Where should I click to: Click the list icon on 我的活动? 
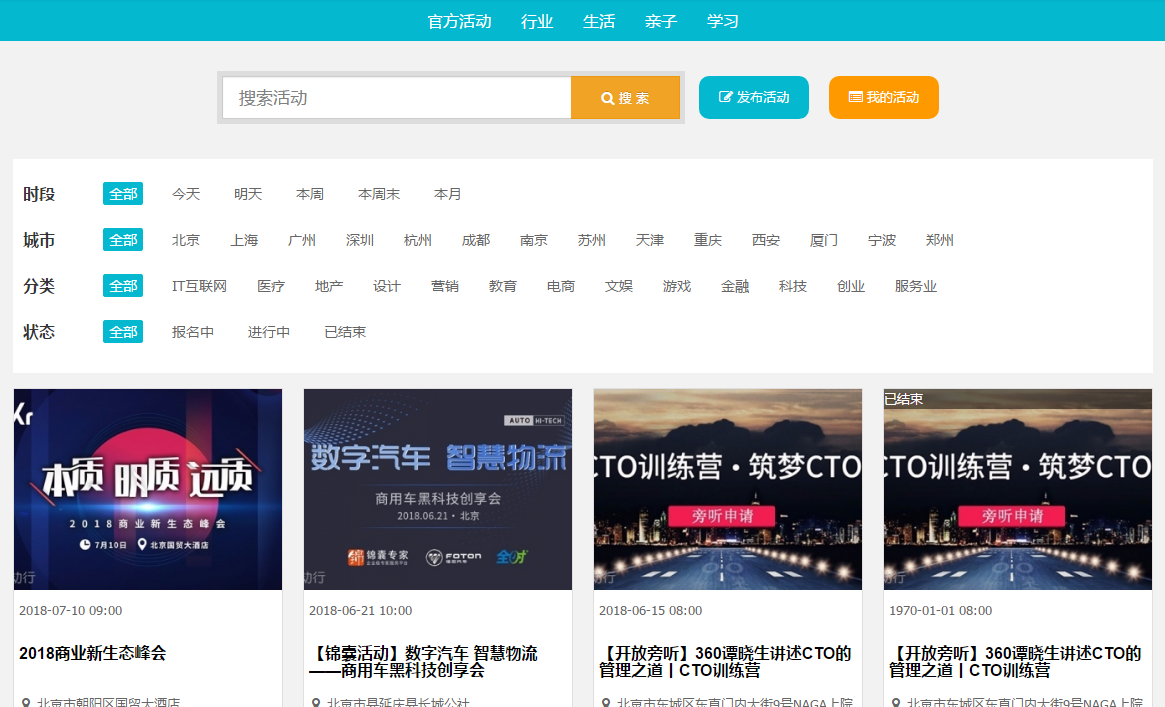pyautogui.click(x=855, y=97)
